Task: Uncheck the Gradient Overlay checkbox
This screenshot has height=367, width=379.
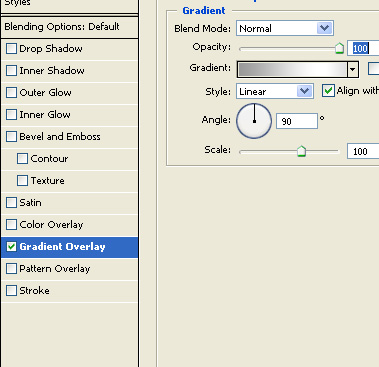Action: [11, 247]
